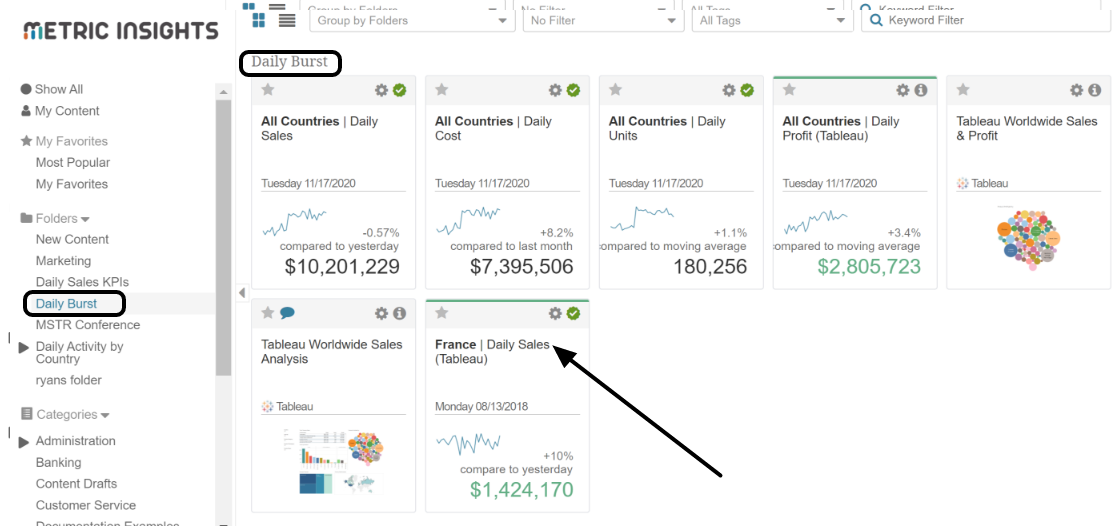Switch to list view
Screen dimensions: 1117x526
point(287,20)
